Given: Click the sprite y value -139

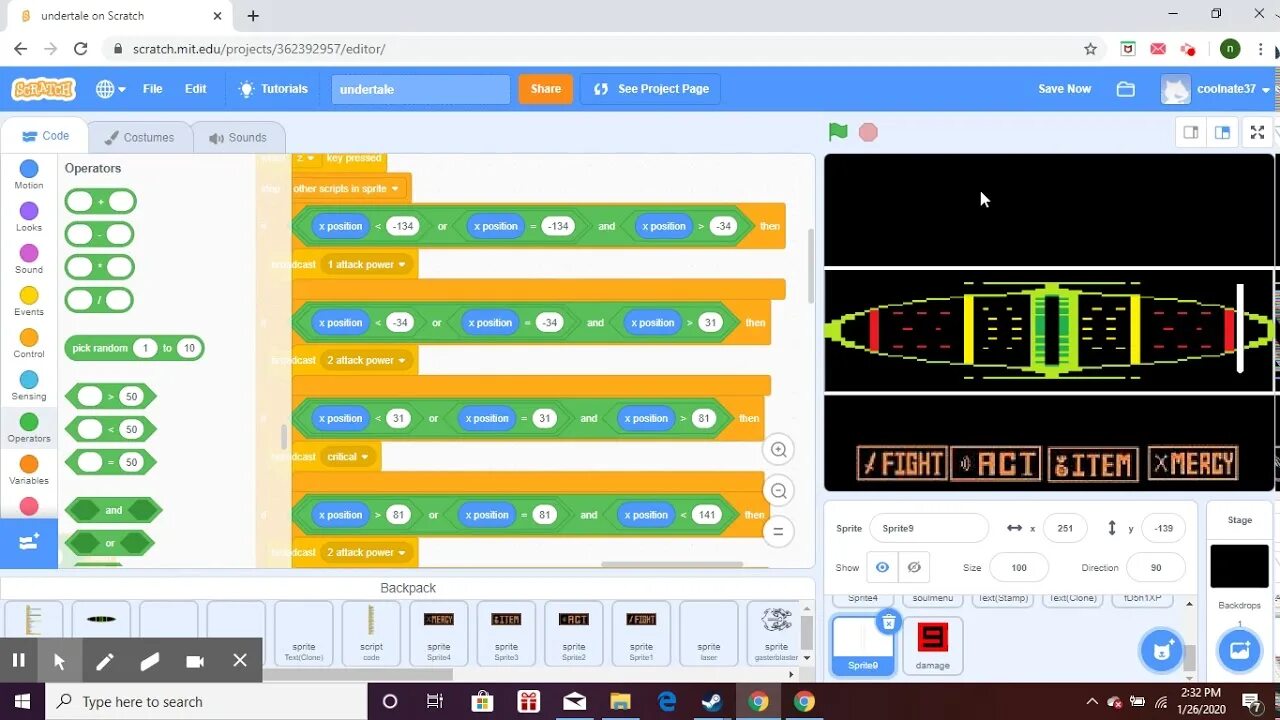Looking at the screenshot, I should click(x=1163, y=528).
